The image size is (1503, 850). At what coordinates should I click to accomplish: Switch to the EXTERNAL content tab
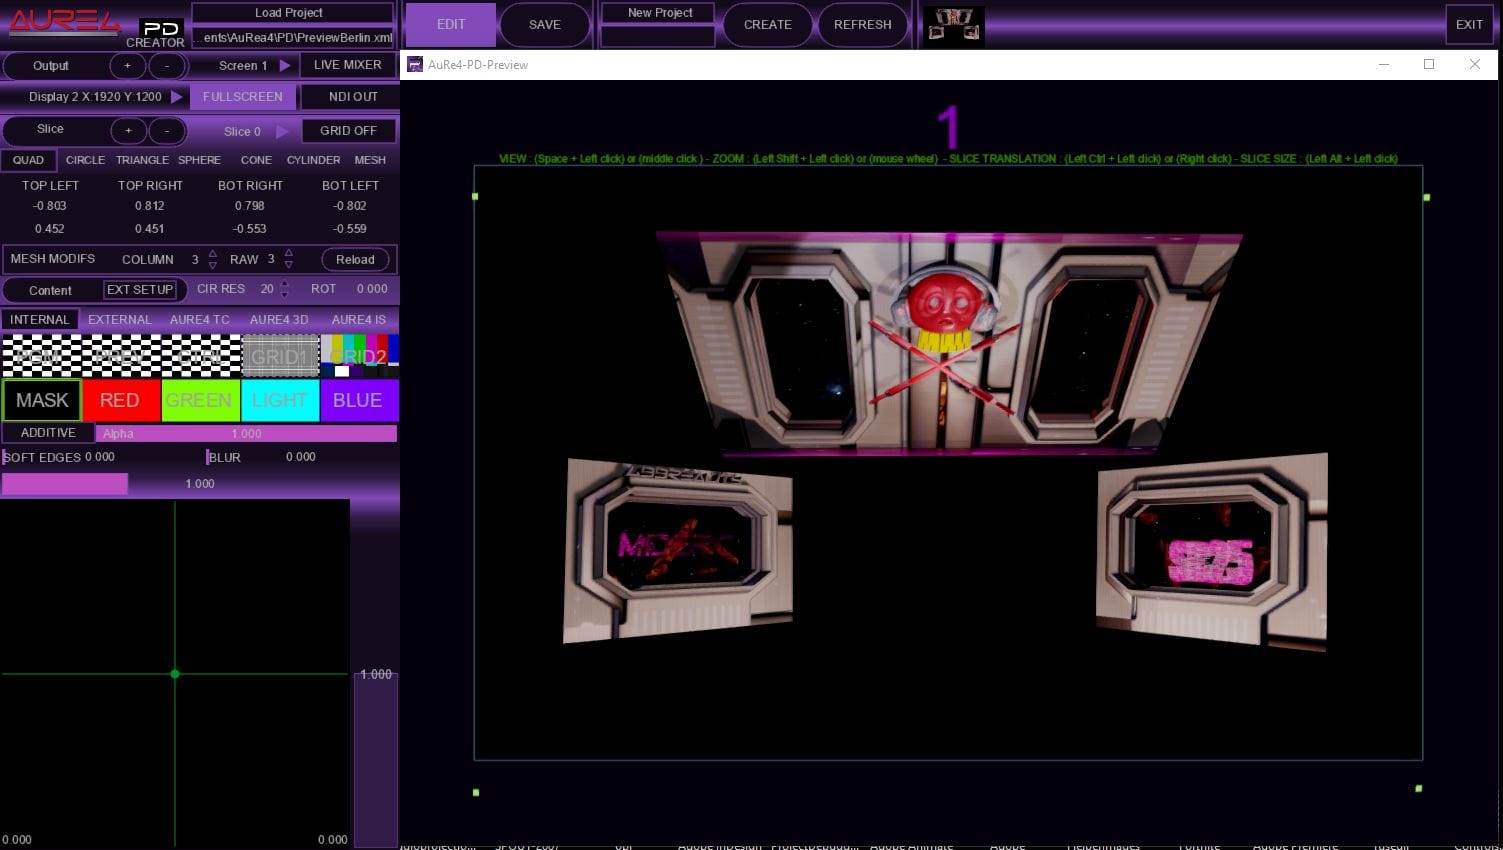(x=119, y=320)
